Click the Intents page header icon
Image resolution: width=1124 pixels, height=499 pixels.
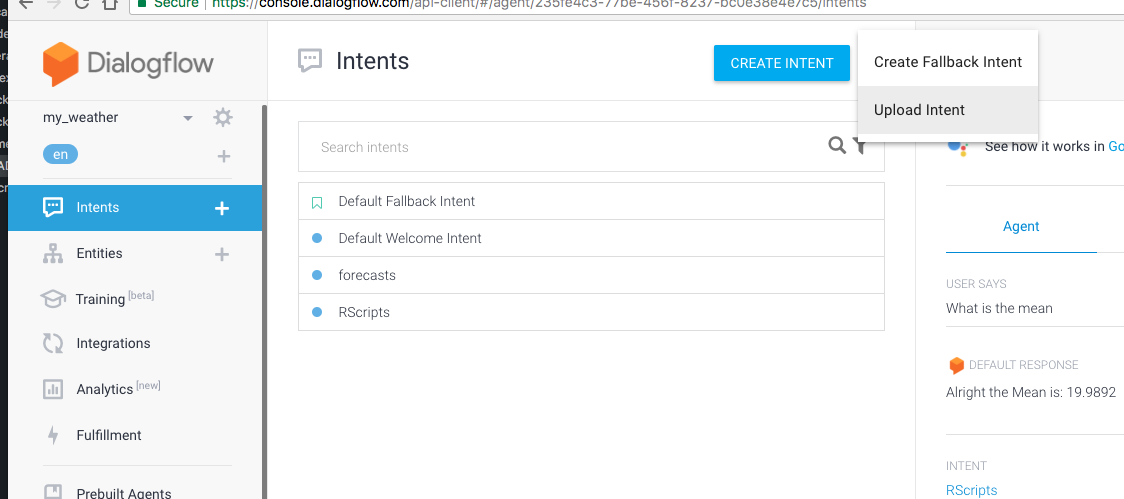point(310,61)
